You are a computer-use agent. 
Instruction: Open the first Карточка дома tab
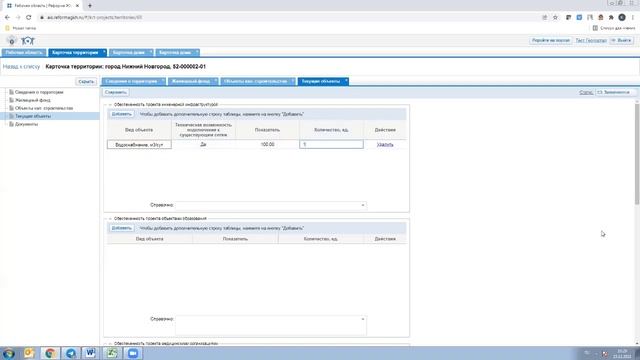click(x=129, y=53)
